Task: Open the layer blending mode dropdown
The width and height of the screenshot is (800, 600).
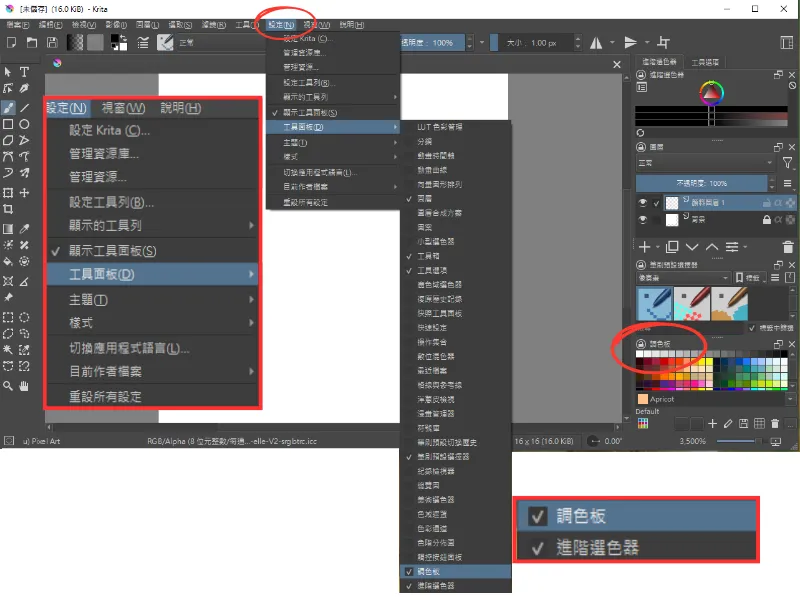Action: [705, 162]
